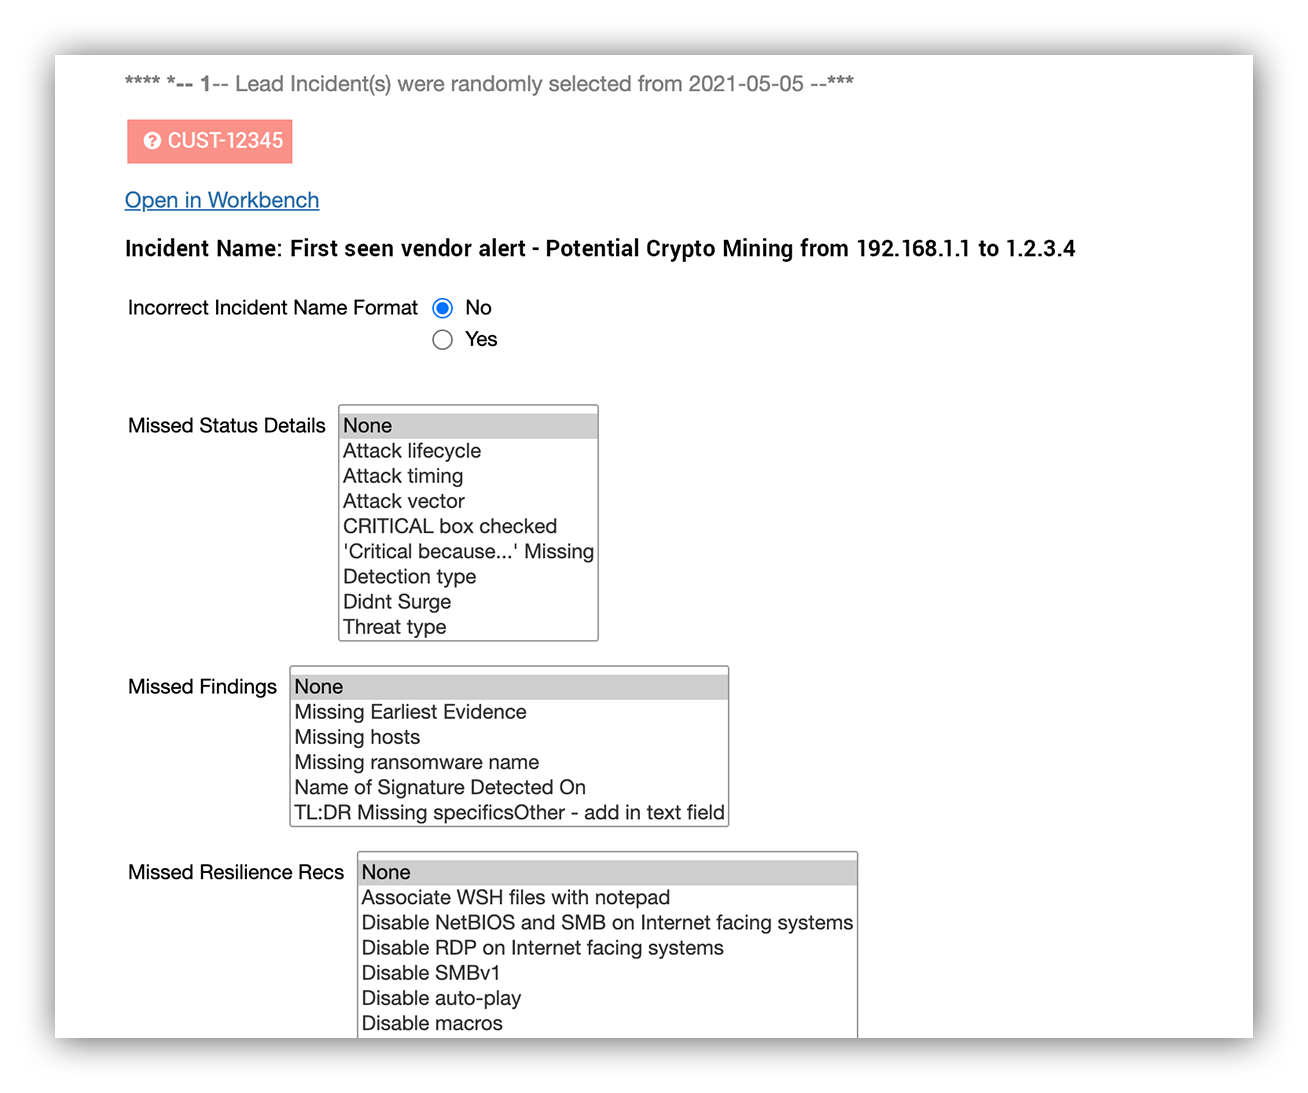The height and width of the screenshot is (1093, 1308).
Task: Select Disable macros option
Action: click(x=608, y=1023)
